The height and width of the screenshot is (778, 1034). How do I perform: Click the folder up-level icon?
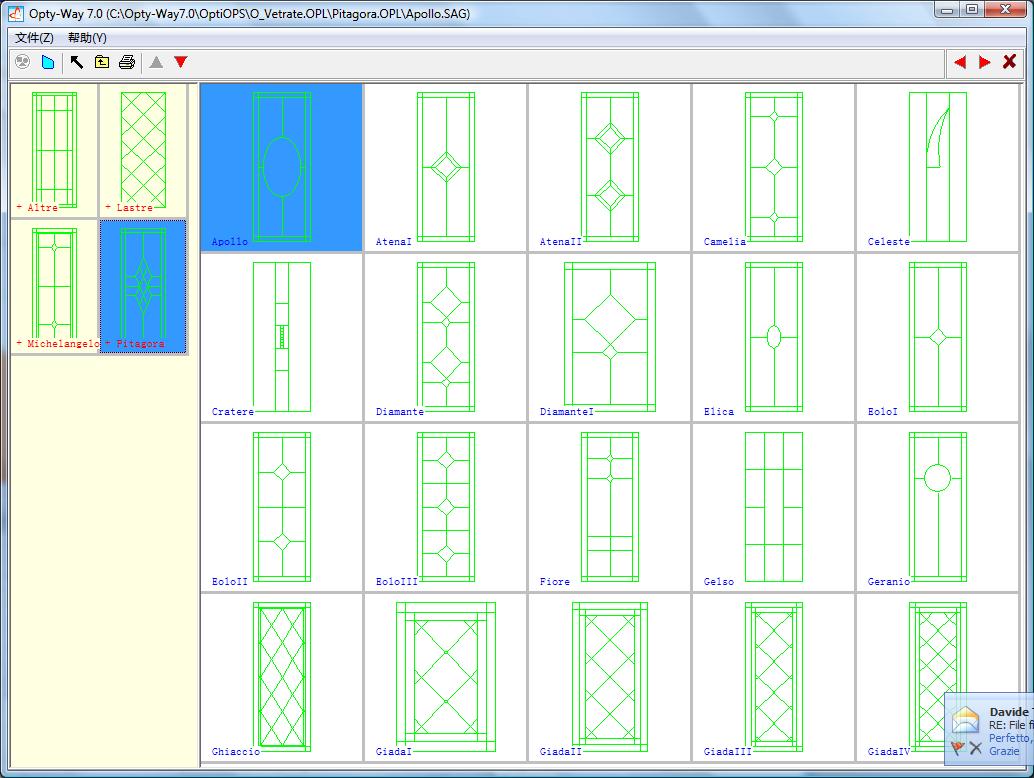click(102, 62)
